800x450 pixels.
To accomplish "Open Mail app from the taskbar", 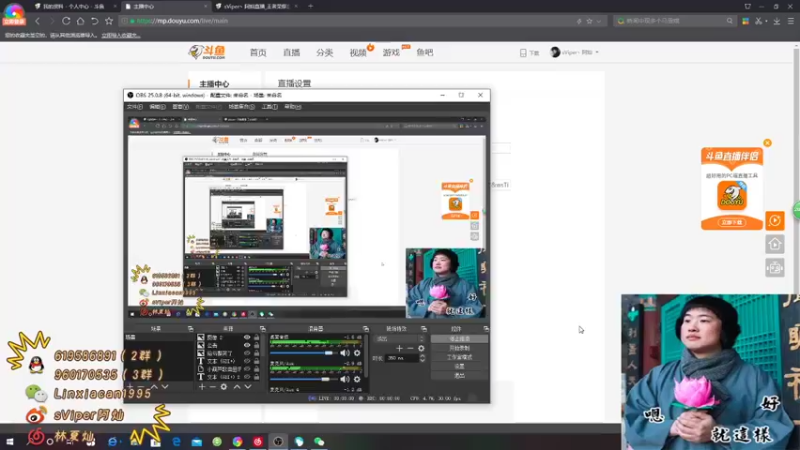I will coord(196,441).
